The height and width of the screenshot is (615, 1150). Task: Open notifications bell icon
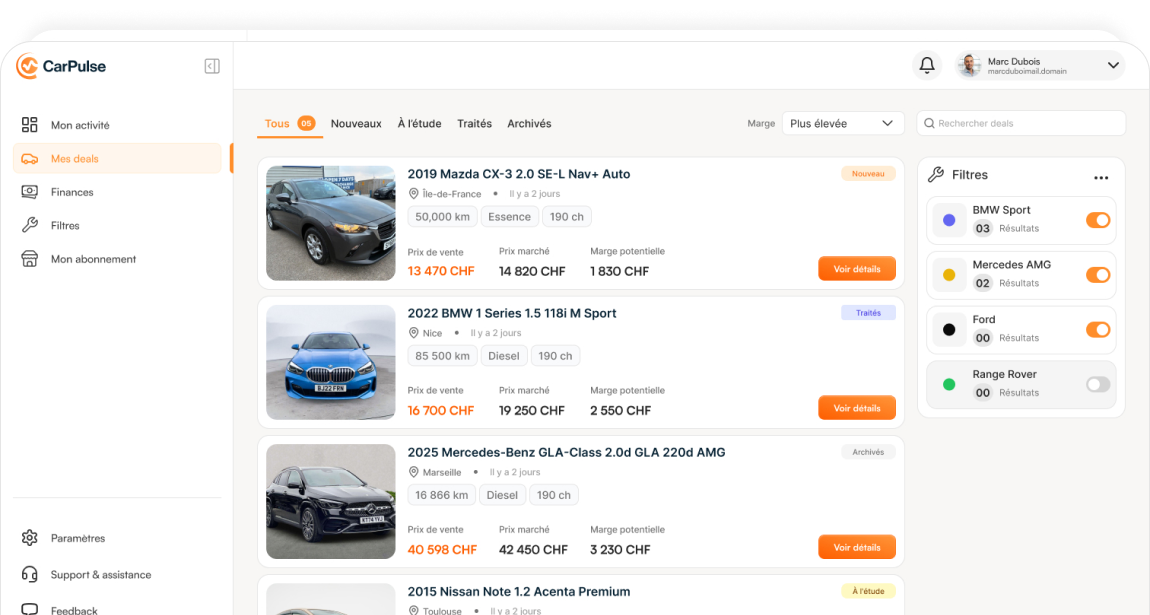tap(927, 65)
